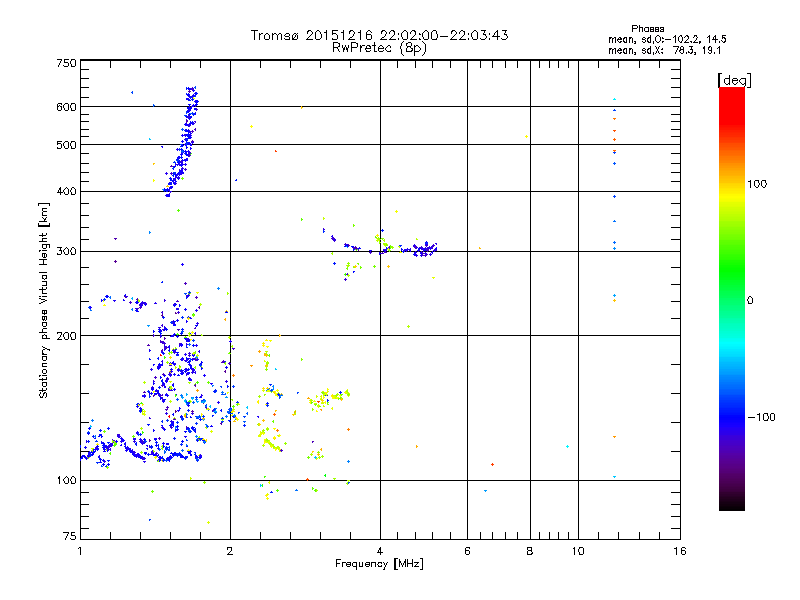The height and width of the screenshot is (600, 800).
Task: Click the blue trace cluster near 5 MHz at 300 km
Action: click(424, 249)
